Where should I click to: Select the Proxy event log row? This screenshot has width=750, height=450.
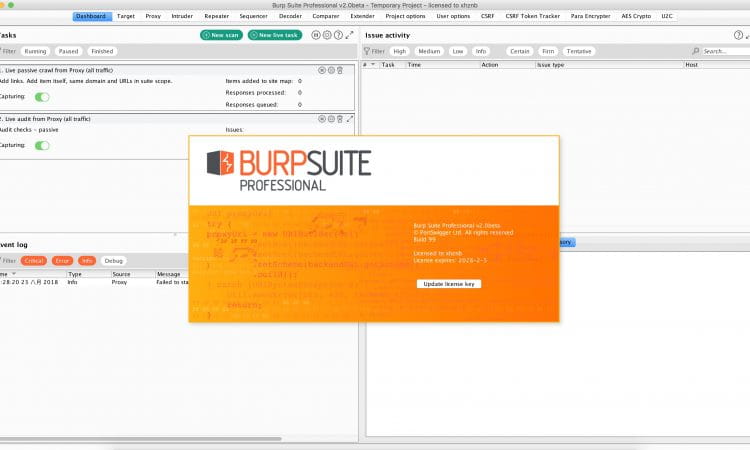click(x=94, y=282)
